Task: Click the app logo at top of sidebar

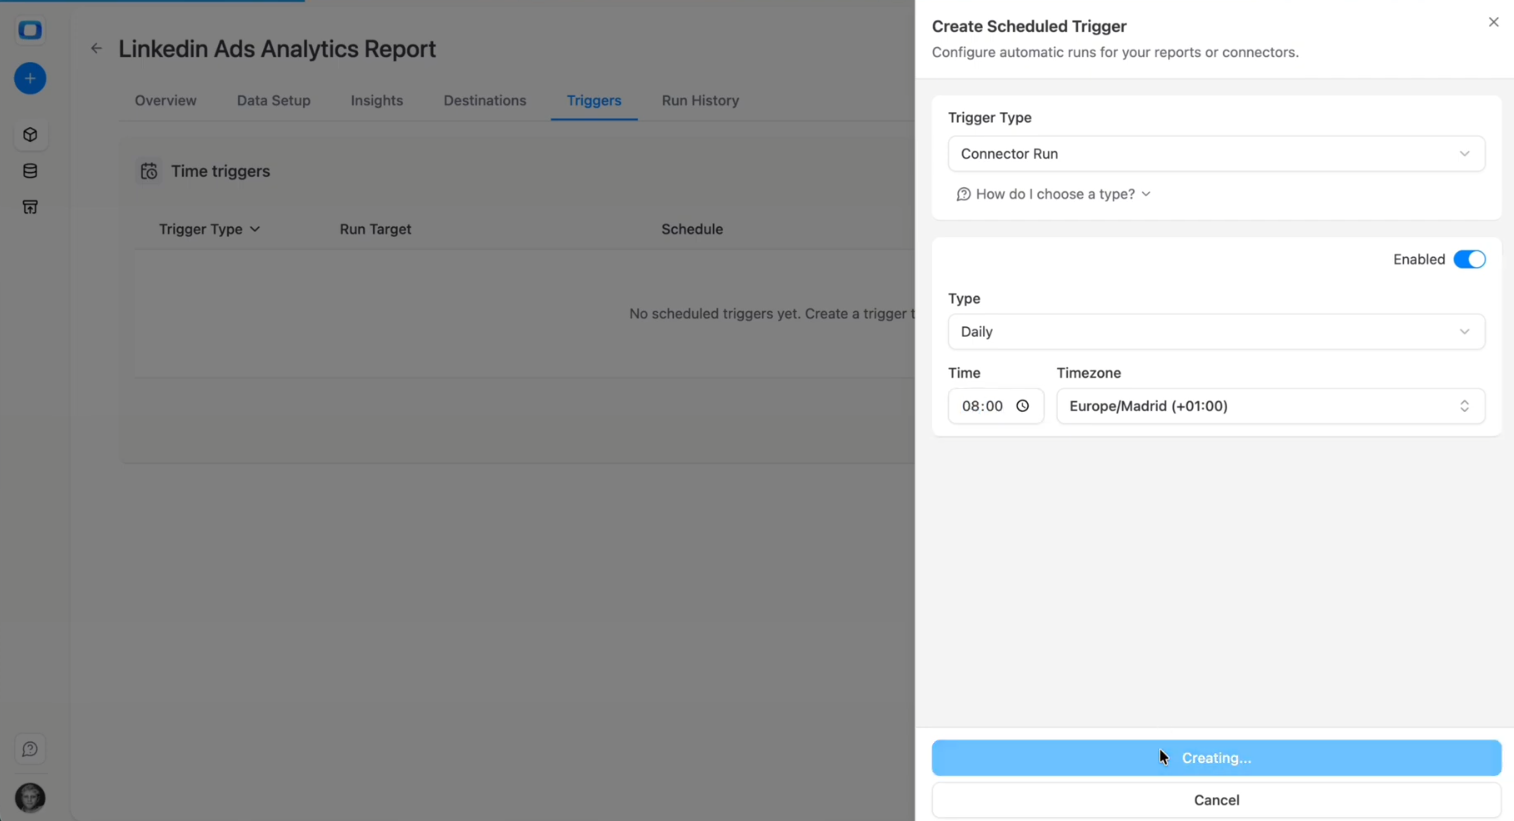Action: (30, 30)
